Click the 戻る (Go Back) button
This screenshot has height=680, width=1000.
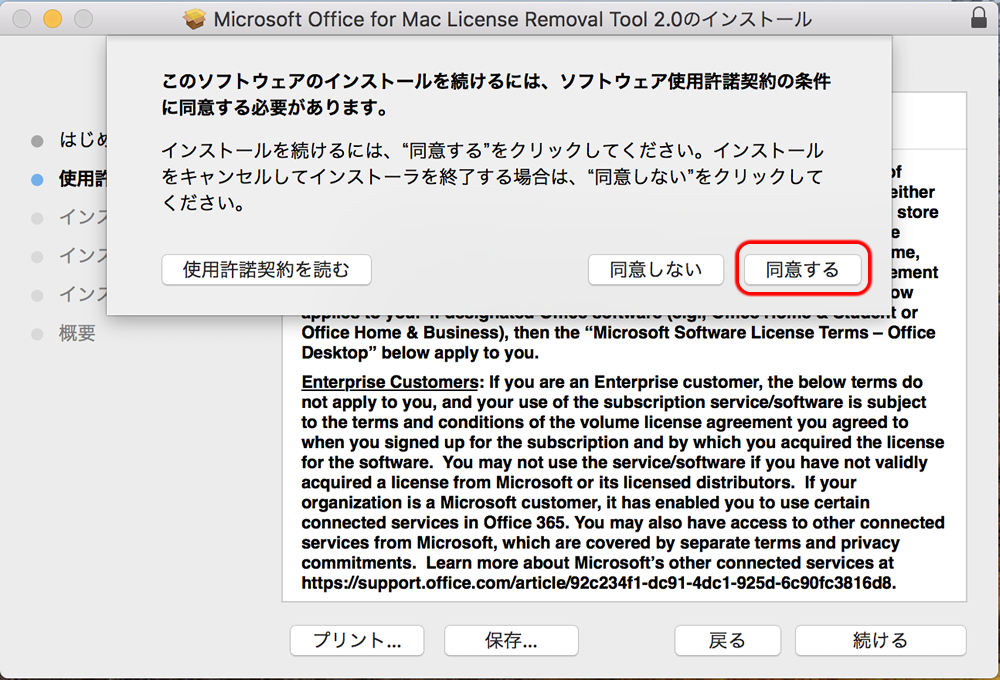click(728, 640)
